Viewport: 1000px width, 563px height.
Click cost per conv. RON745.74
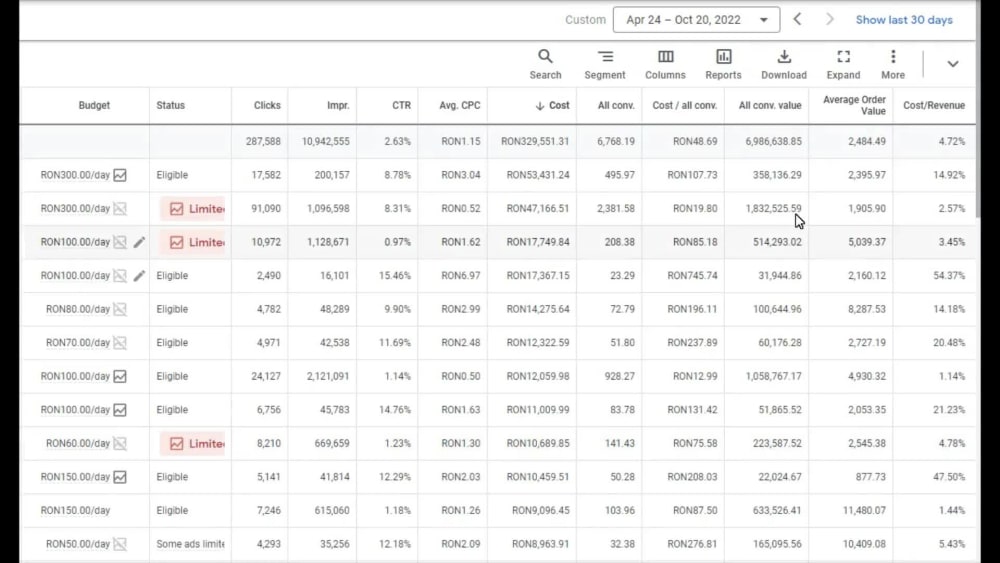(x=692, y=275)
